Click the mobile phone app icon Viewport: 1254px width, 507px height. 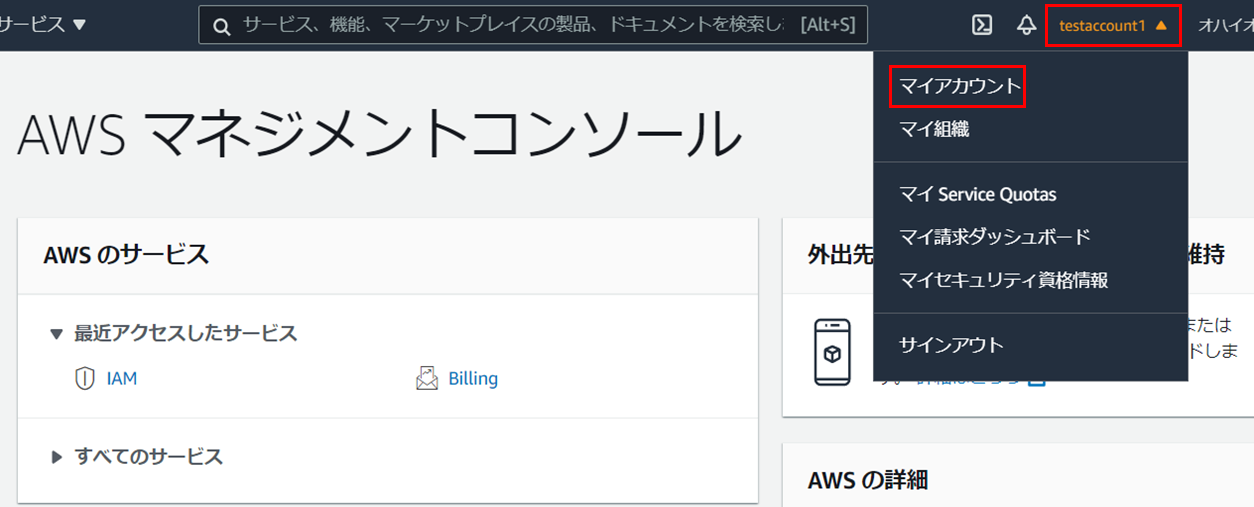click(832, 353)
